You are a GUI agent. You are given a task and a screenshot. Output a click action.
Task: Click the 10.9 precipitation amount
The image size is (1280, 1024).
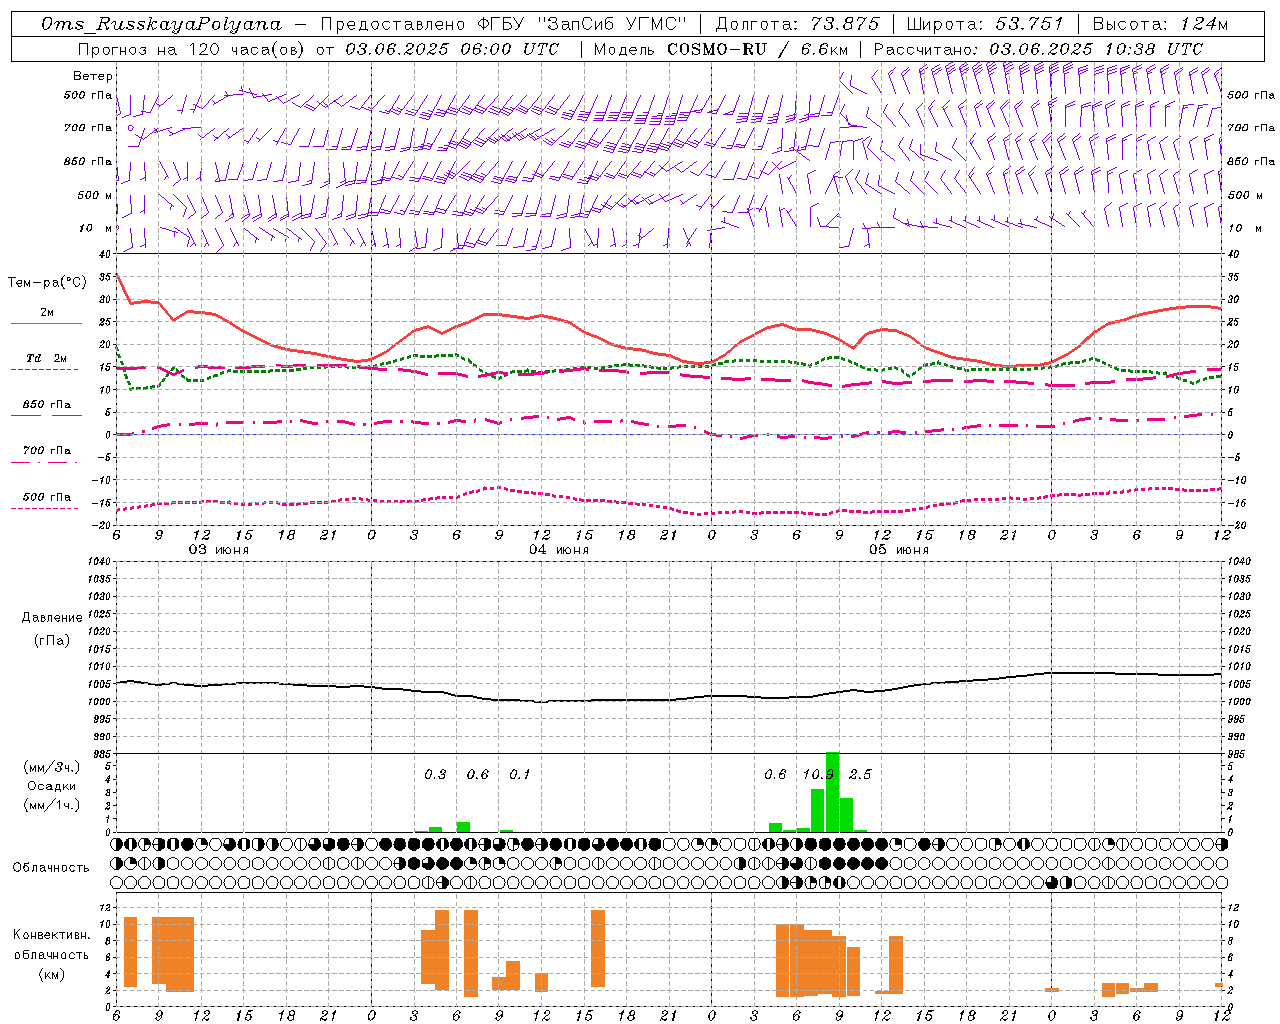point(818,774)
